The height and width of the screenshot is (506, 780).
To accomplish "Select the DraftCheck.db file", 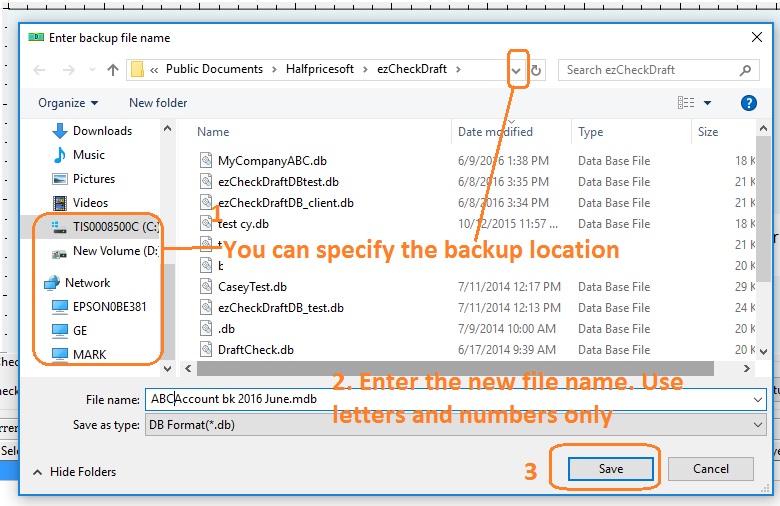I will tap(255, 350).
